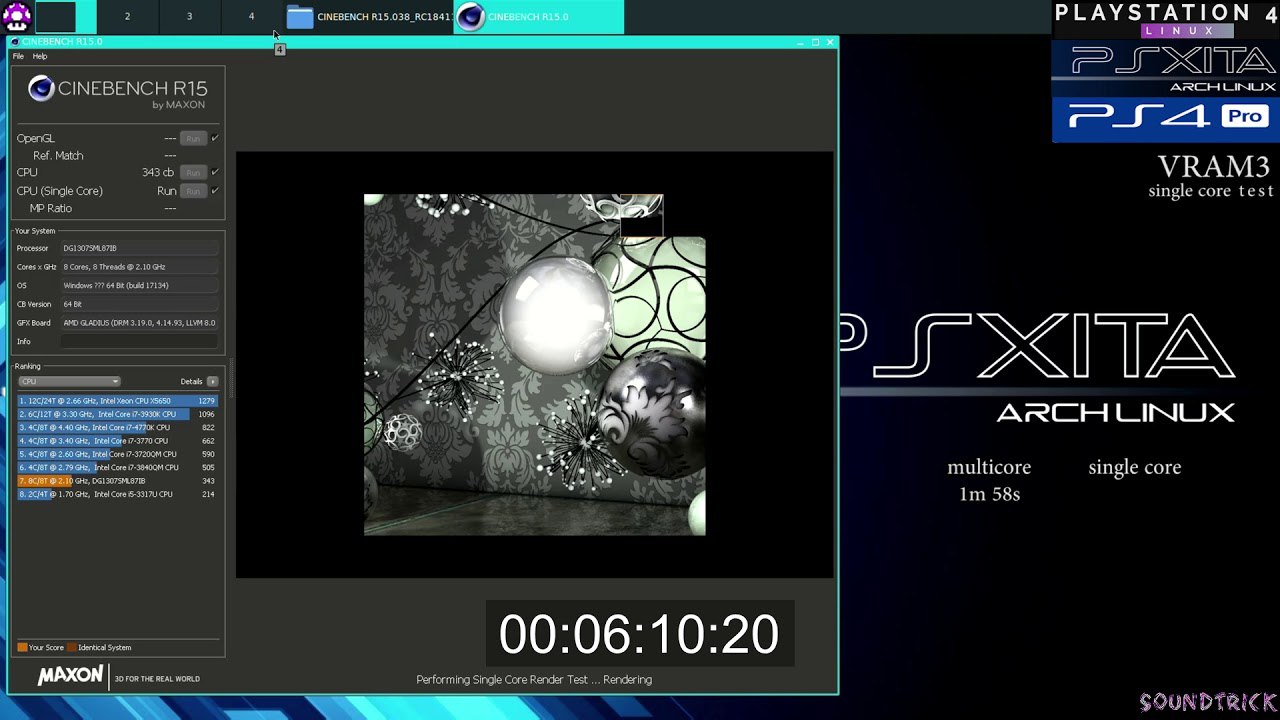
Task: Click the GFX Board value AMD GLADIUS
Action: (x=139, y=323)
